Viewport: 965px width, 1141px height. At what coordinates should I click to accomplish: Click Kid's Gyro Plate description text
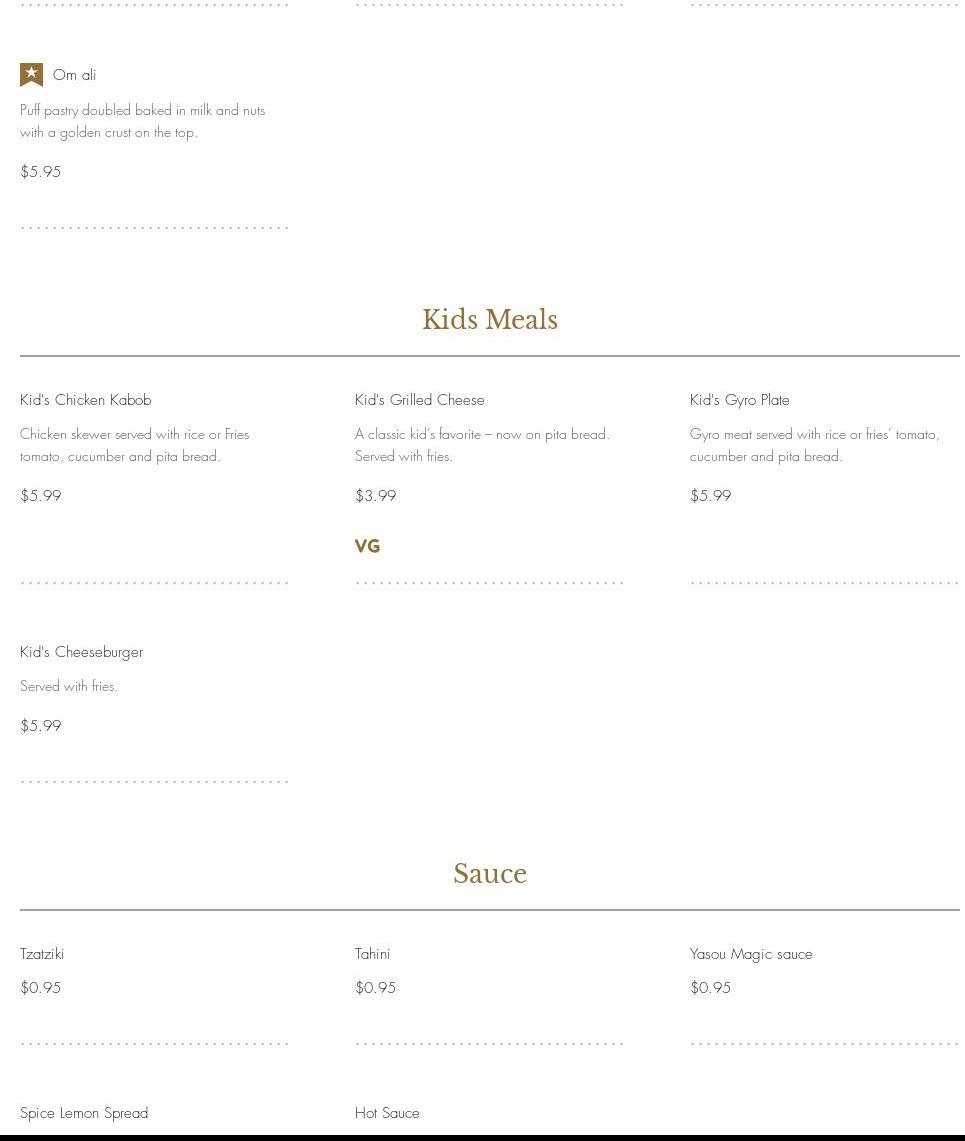814,445
